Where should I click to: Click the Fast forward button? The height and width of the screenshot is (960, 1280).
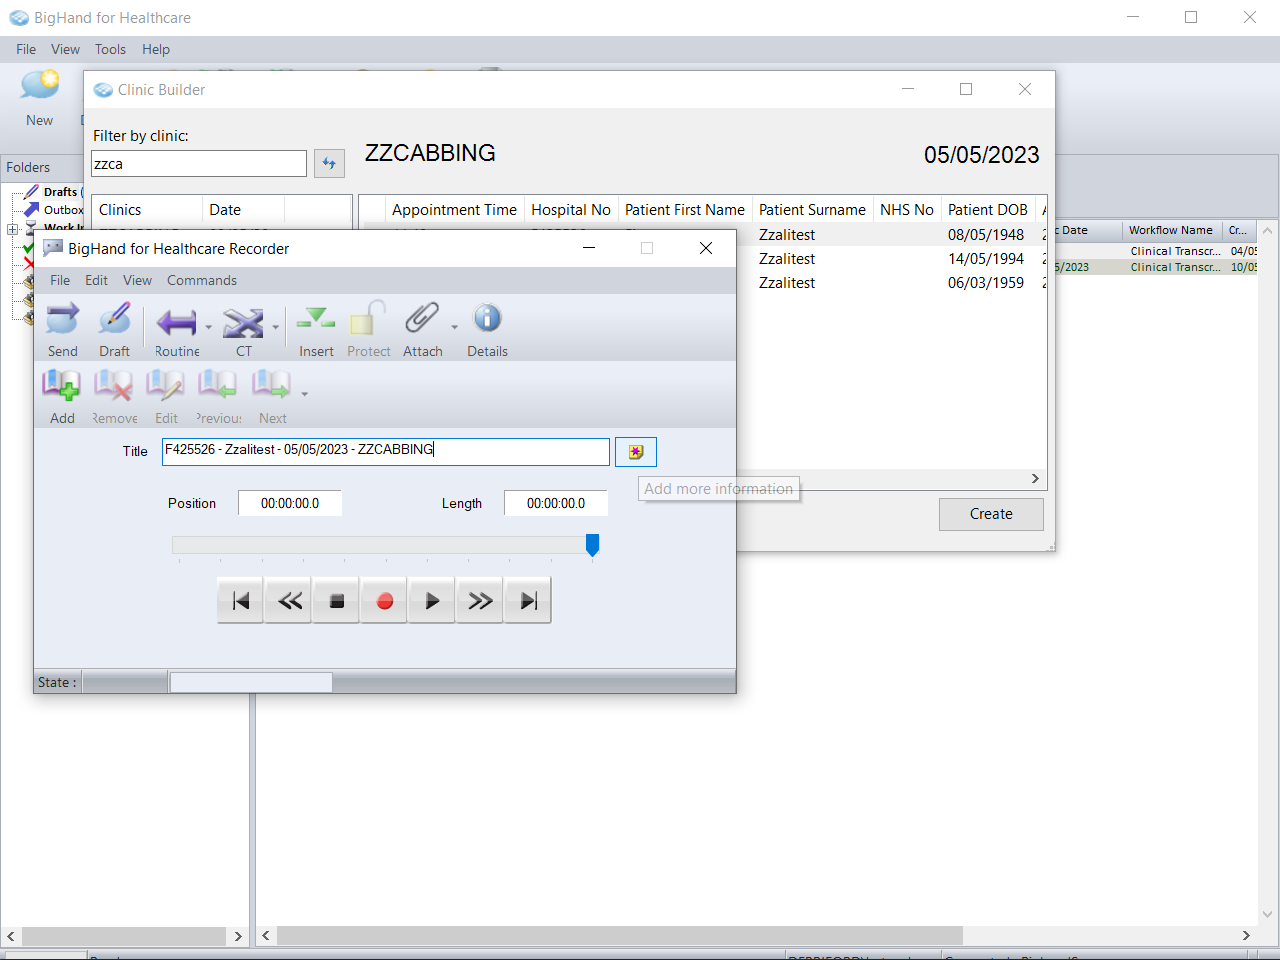click(x=480, y=601)
